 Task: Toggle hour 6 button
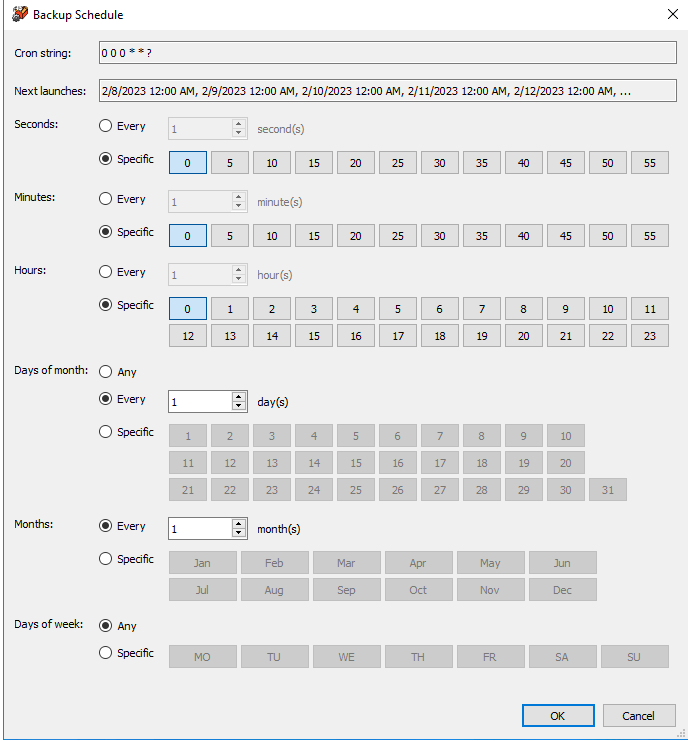click(x=440, y=309)
